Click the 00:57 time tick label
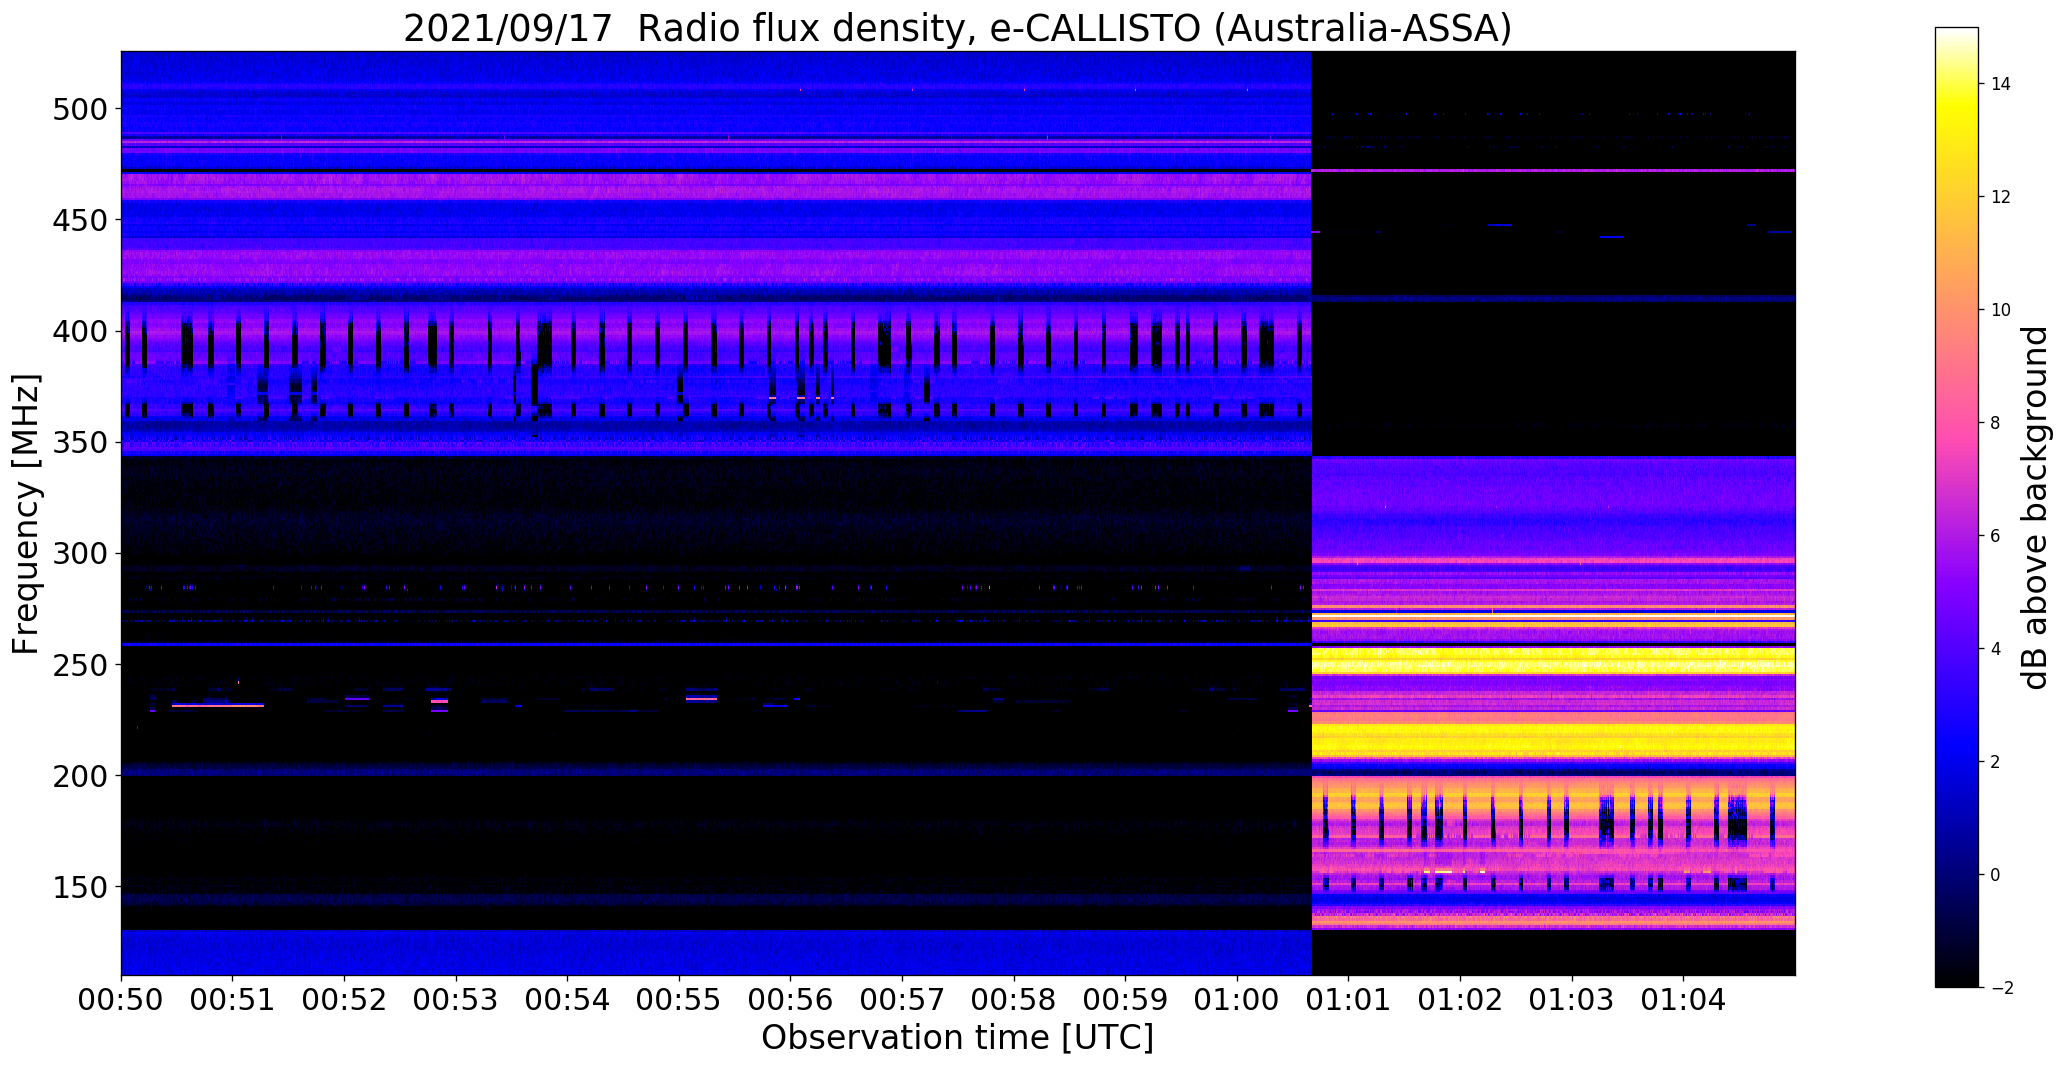This screenshot has height=1067, width=2066. (903, 999)
